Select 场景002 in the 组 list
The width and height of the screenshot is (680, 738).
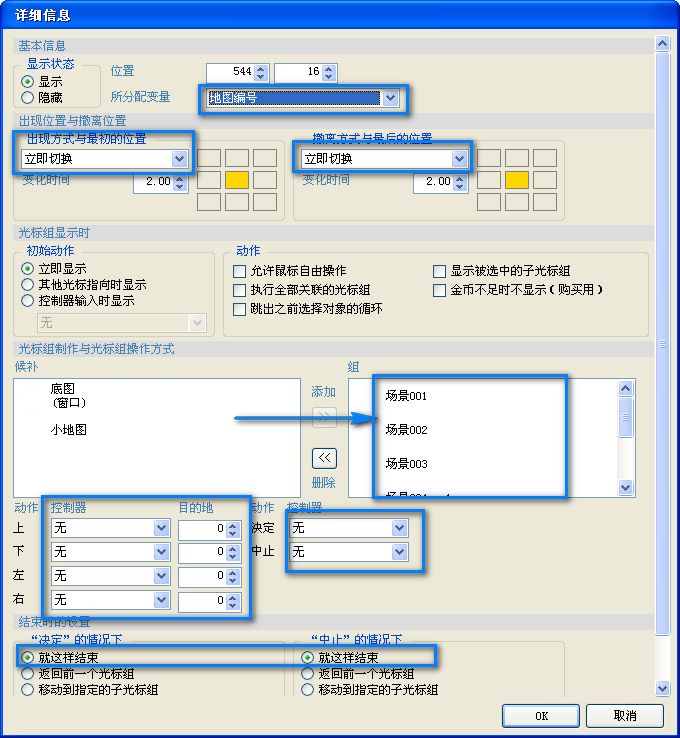406,430
